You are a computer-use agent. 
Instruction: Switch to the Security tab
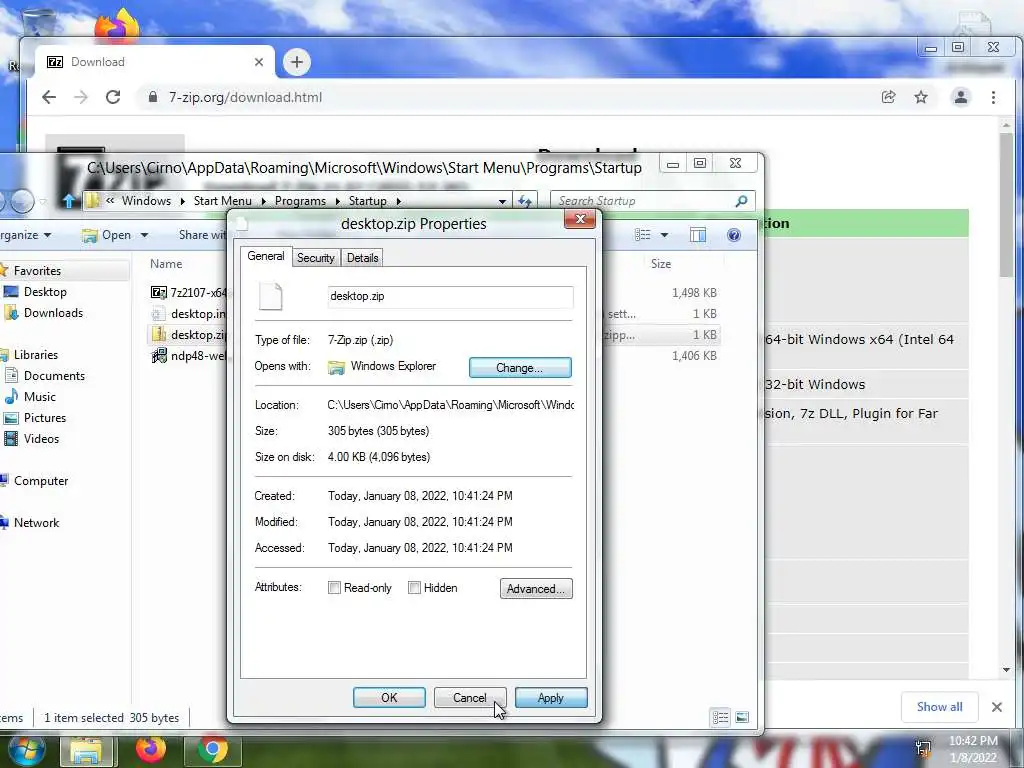pos(315,258)
